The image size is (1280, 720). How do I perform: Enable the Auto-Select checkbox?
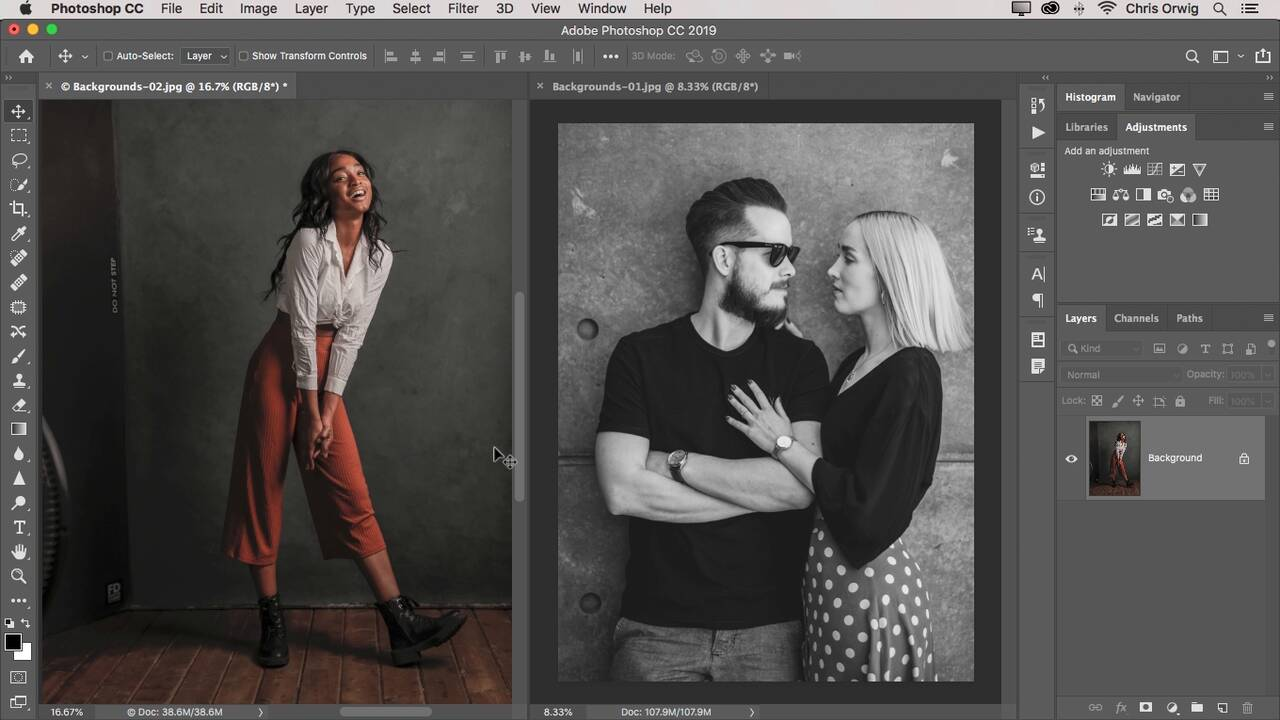click(x=108, y=56)
